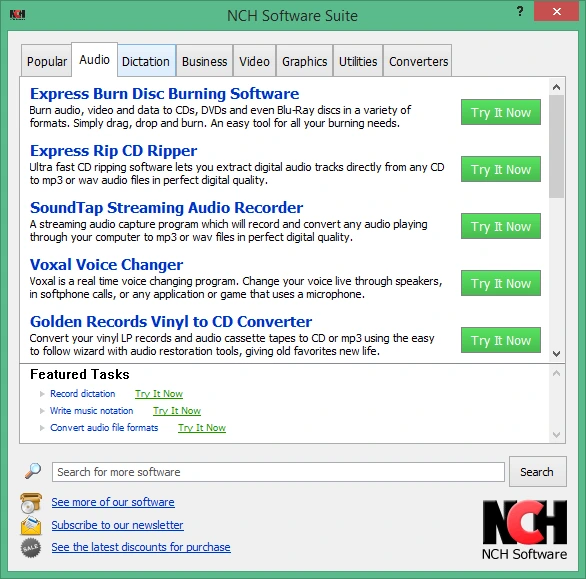The width and height of the screenshot is (586, 579).
Task: Click the arrow beside Write music notation
Action: click(x=42, y=411)
